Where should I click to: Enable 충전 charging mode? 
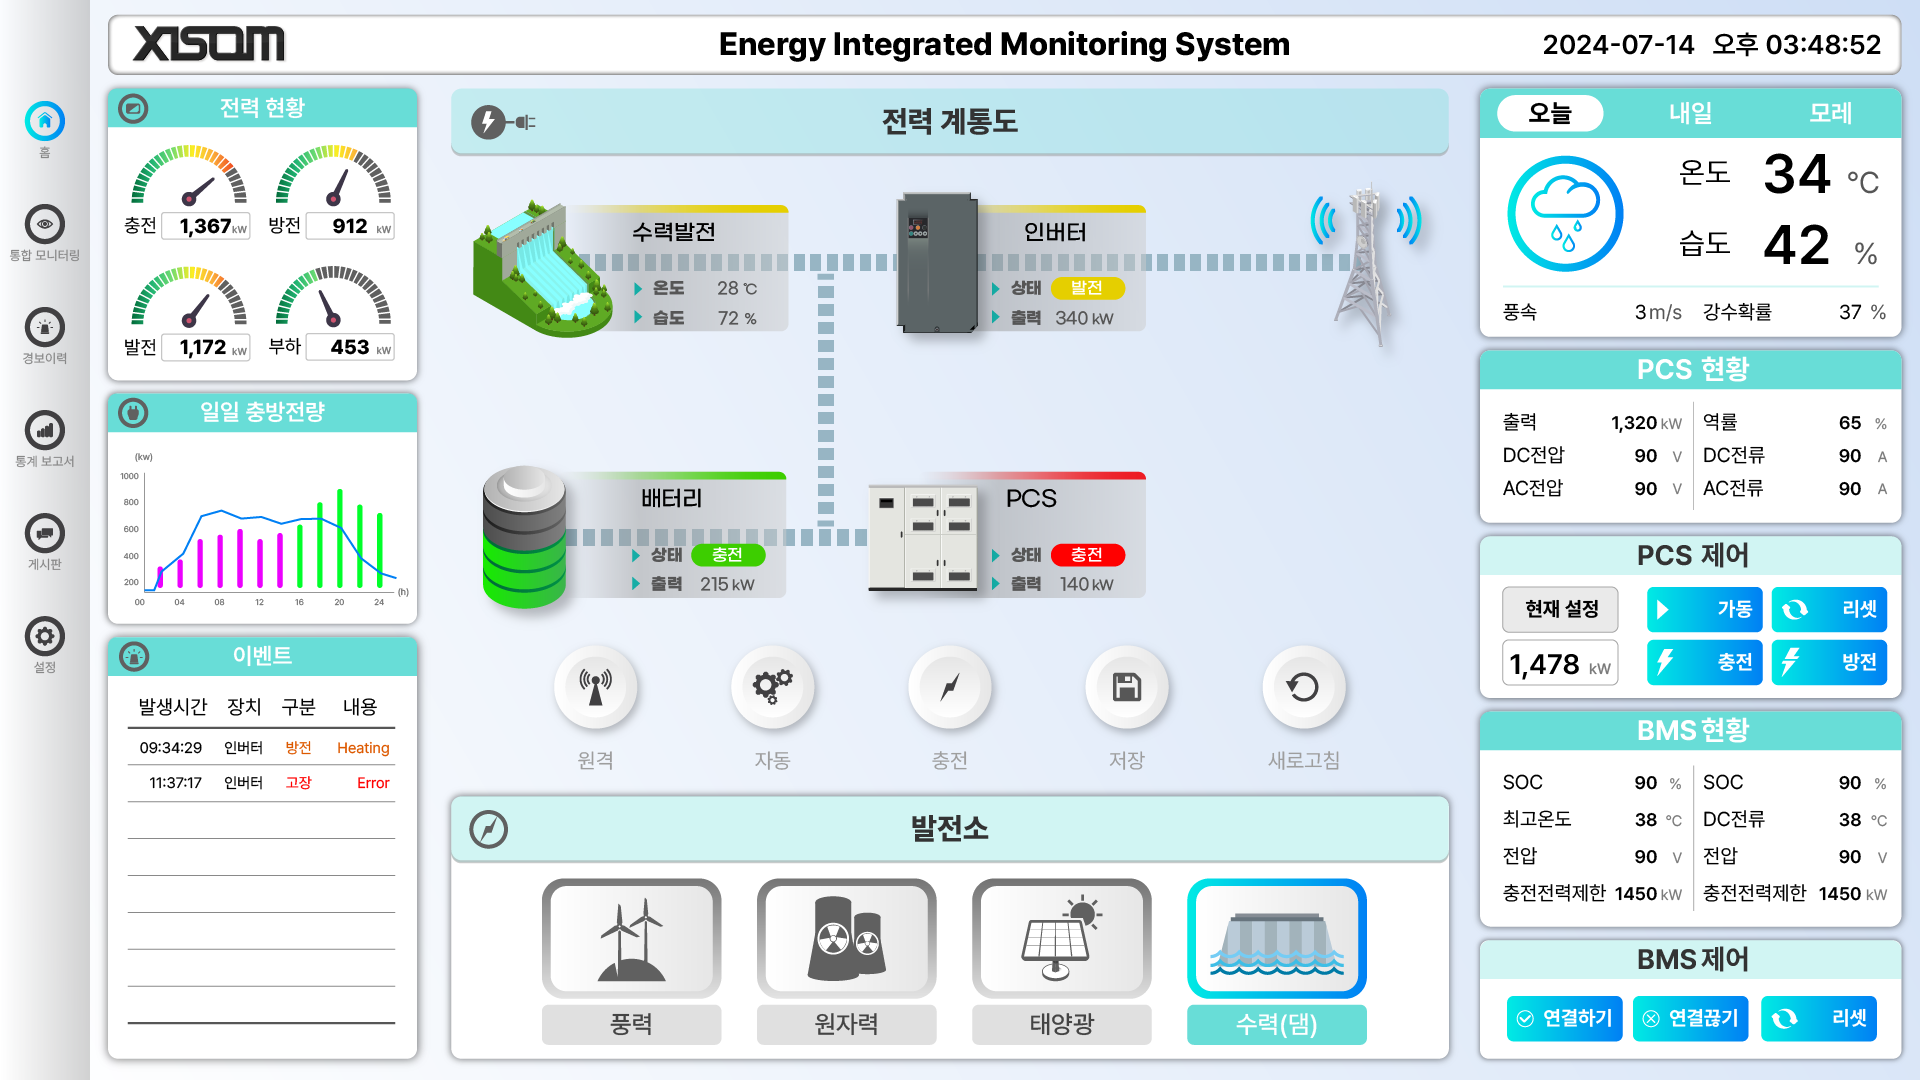1705,662
